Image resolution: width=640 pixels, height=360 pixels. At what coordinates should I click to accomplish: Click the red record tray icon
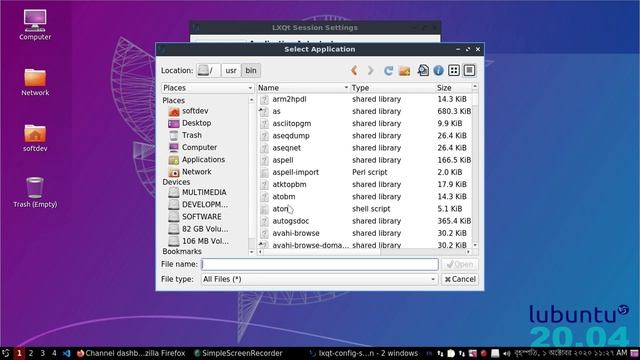click(484, 353)
